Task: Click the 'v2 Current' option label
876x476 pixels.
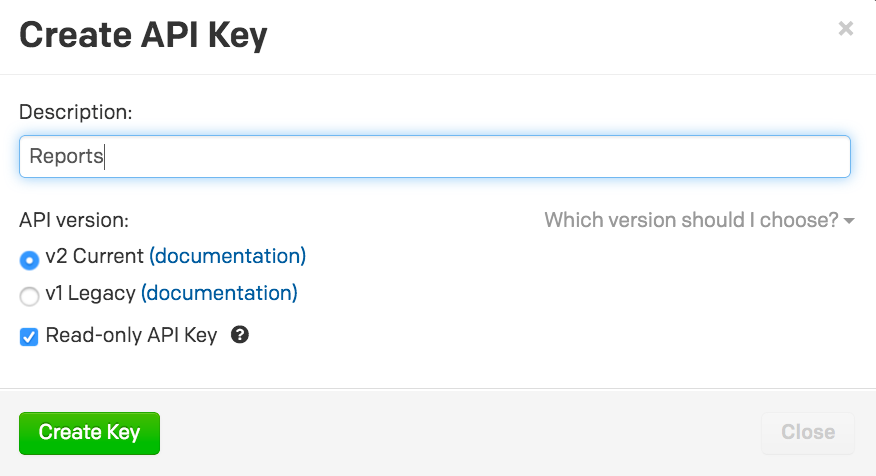Action: (94, 256)
